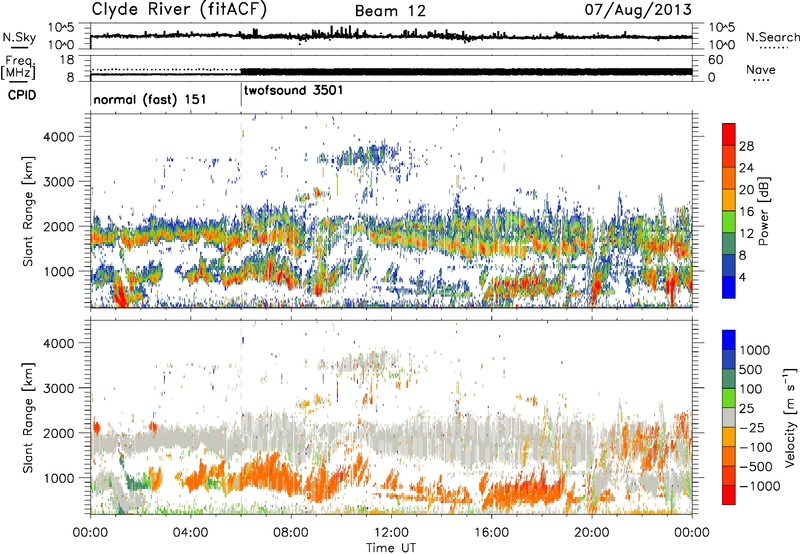Click the thick frequency band after 06:00

[x=466, y=72]
